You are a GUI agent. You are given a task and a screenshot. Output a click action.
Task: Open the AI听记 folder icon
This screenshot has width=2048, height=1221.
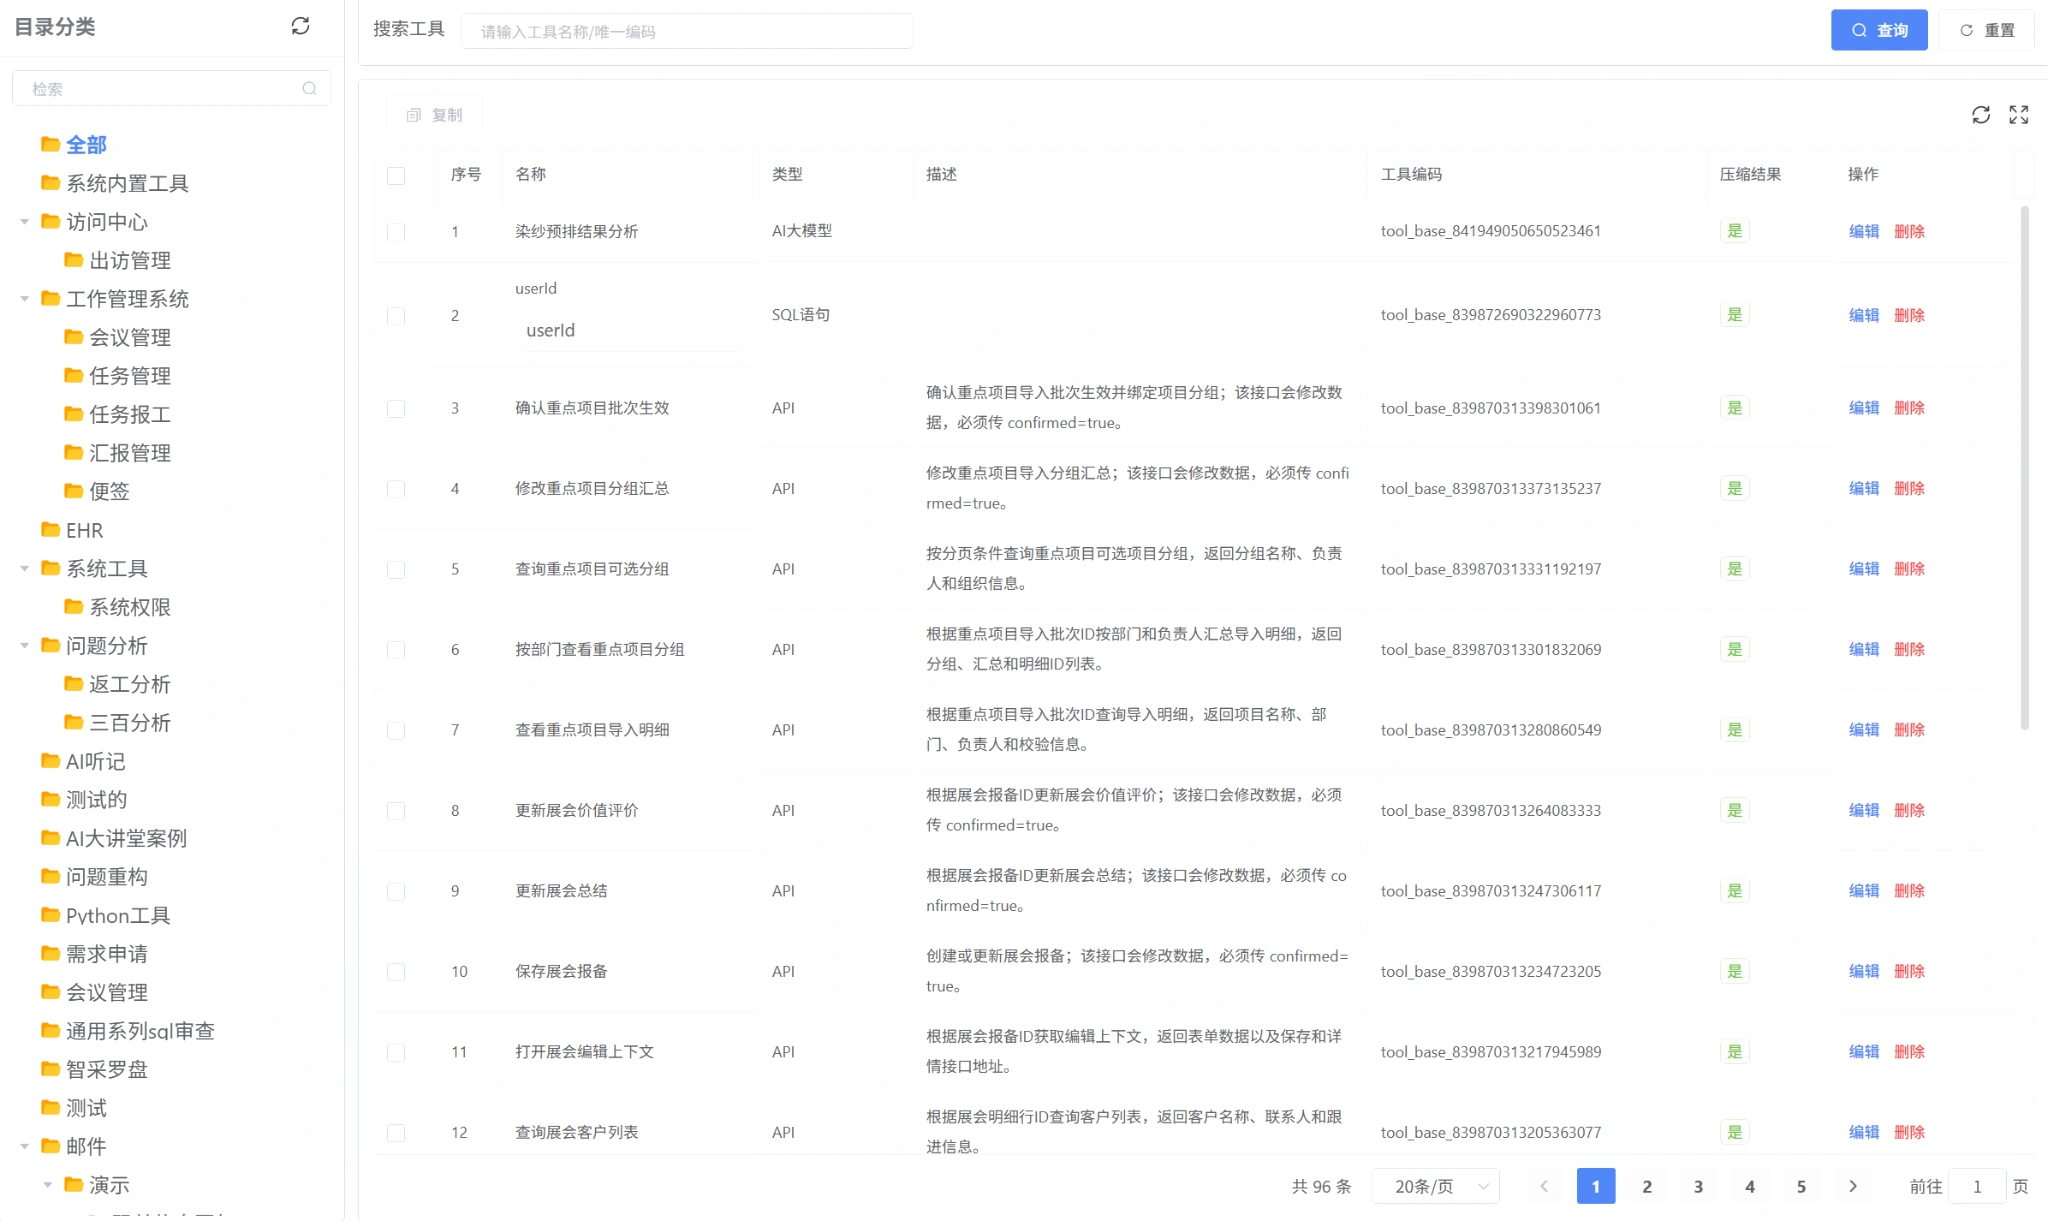click(x=50, y=760)
